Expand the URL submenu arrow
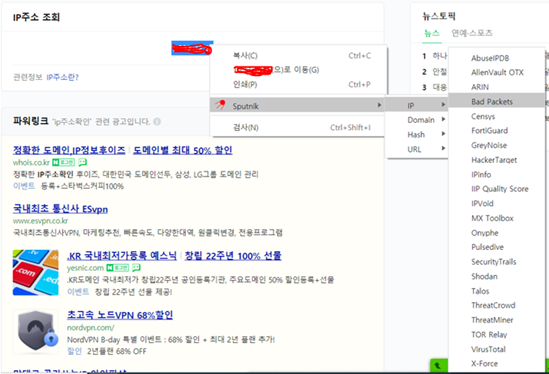 (x=443, y=148)
